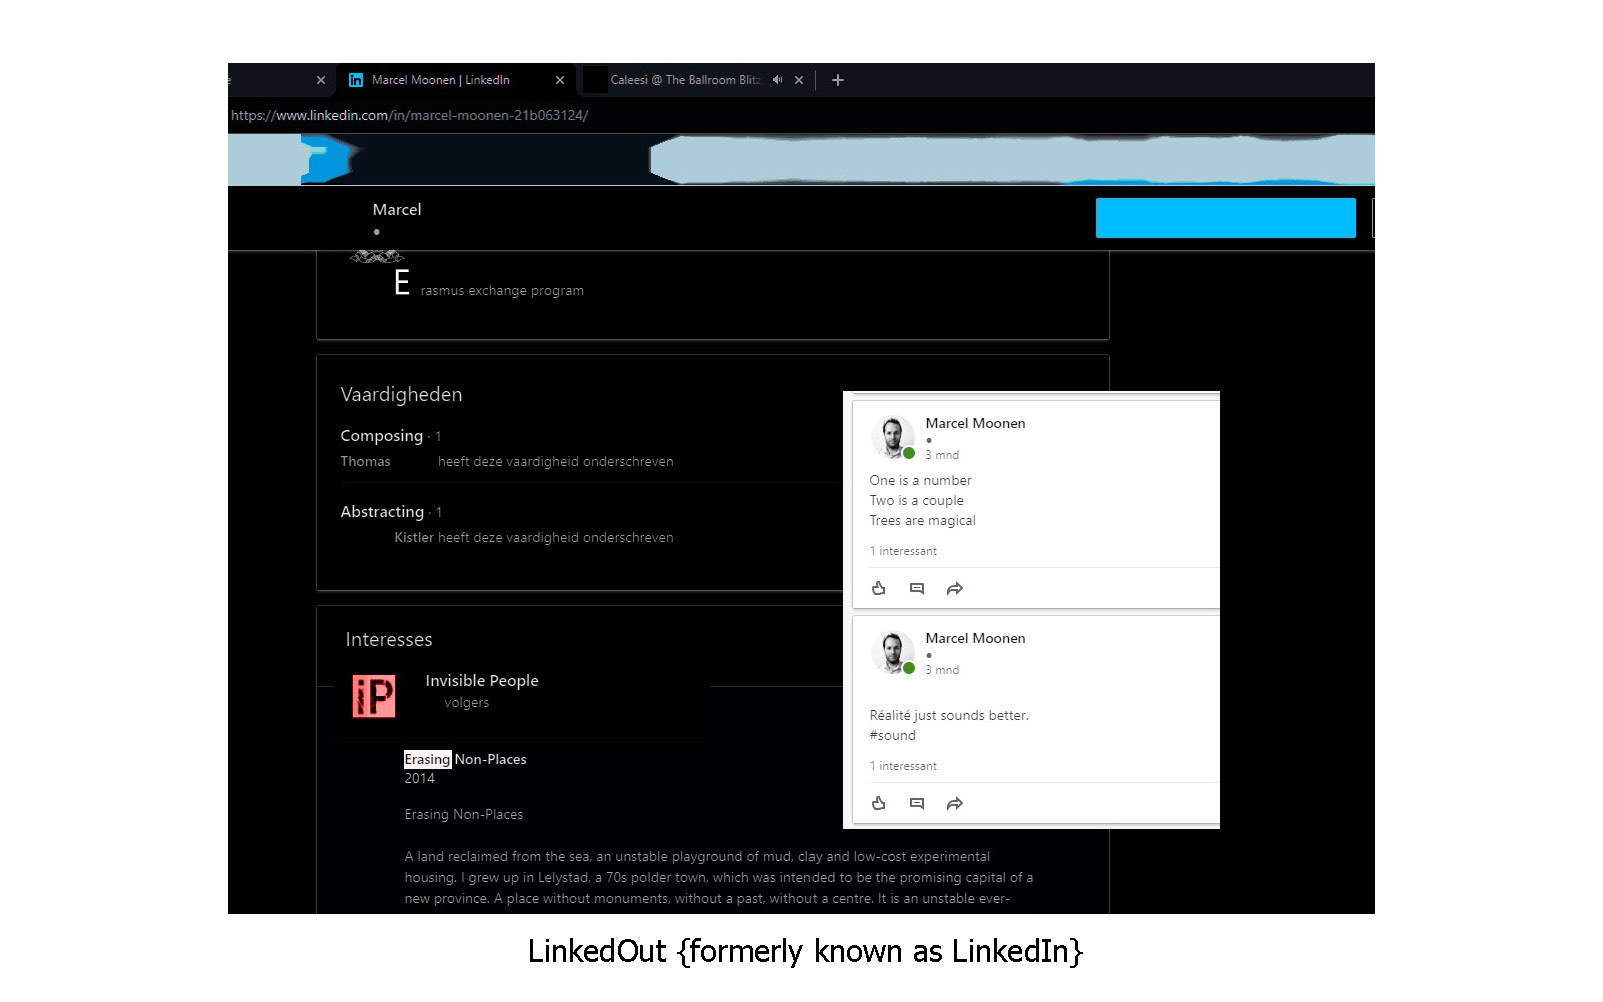Open the Invisible People logo
1603x1002 pixels.
(x=374, y=696)
